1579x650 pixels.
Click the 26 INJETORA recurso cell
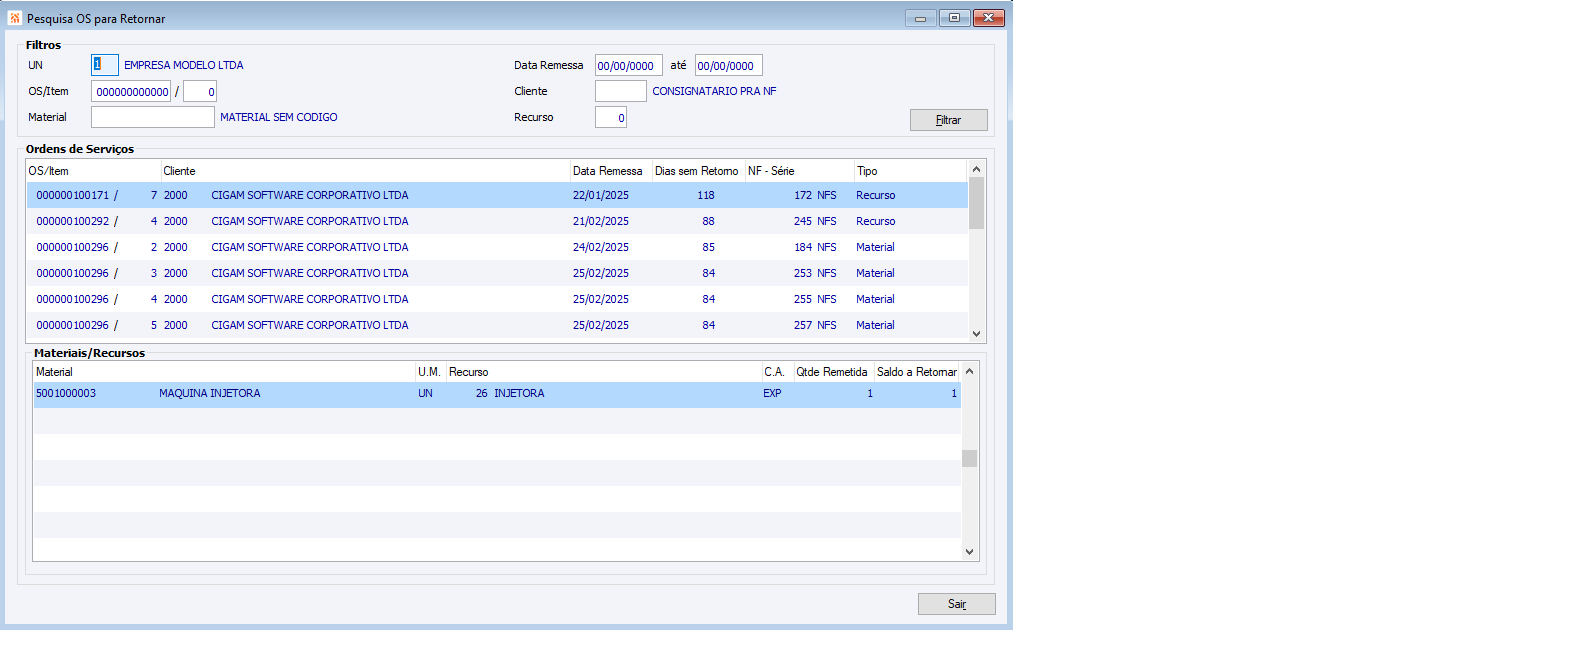(510, 394)
